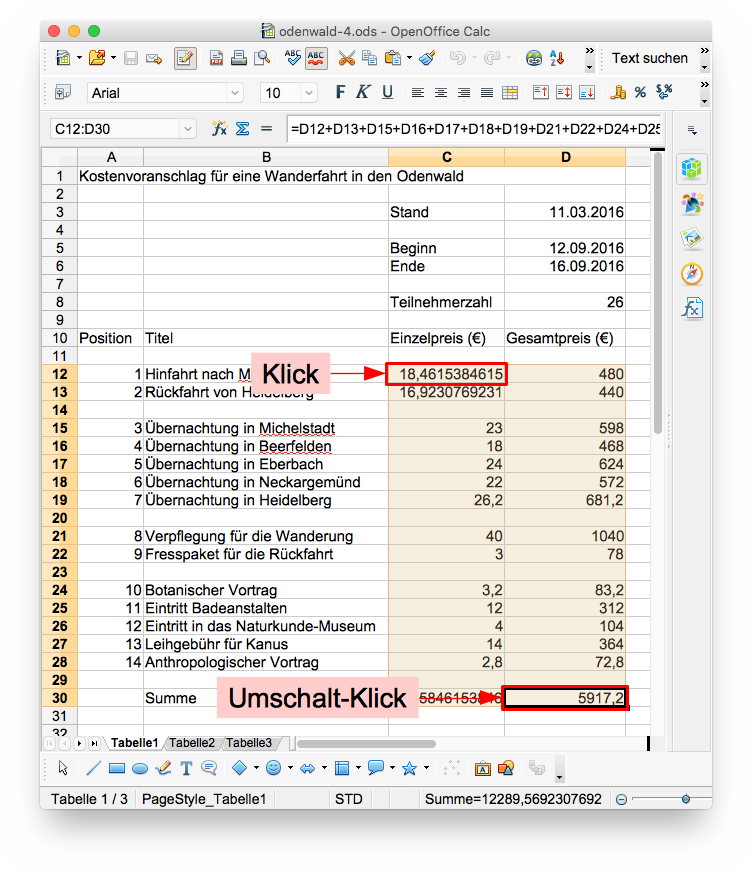The height and width of the screenshot is (869, 752).
Task: Click the horizontal scrollbar thumb
Action: click(x=366, y=743)
